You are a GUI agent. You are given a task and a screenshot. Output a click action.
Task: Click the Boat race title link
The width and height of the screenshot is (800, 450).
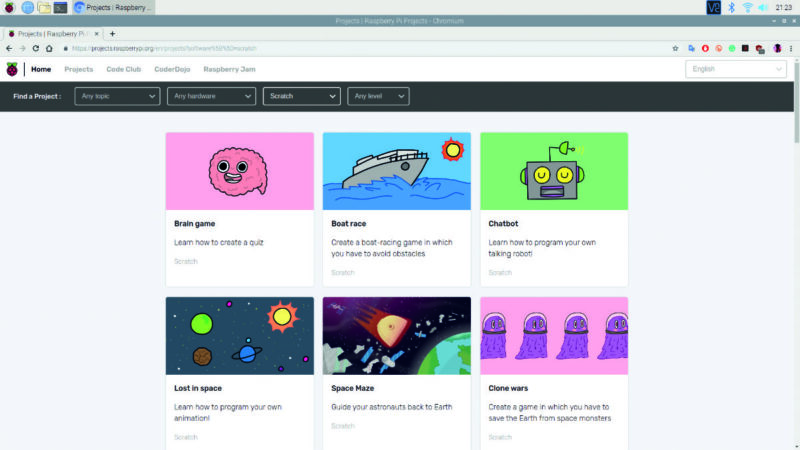pyautogui.click(x=348, y=223)
